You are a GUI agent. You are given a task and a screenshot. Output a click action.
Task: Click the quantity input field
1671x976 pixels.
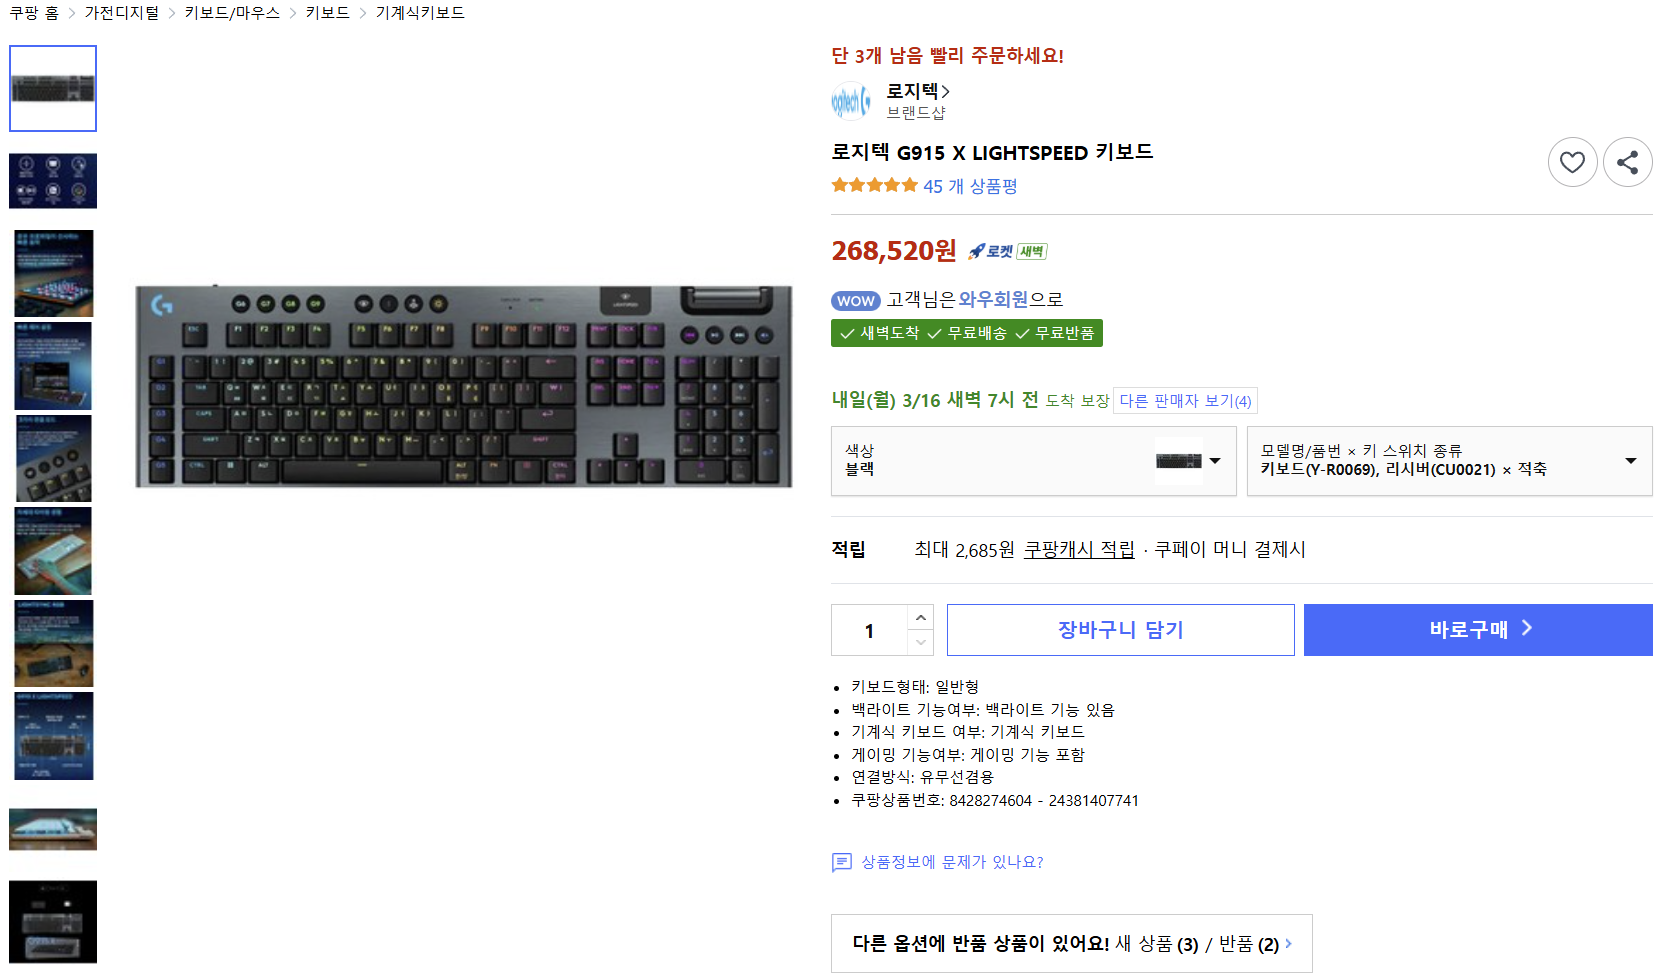[x=869, y=631]
